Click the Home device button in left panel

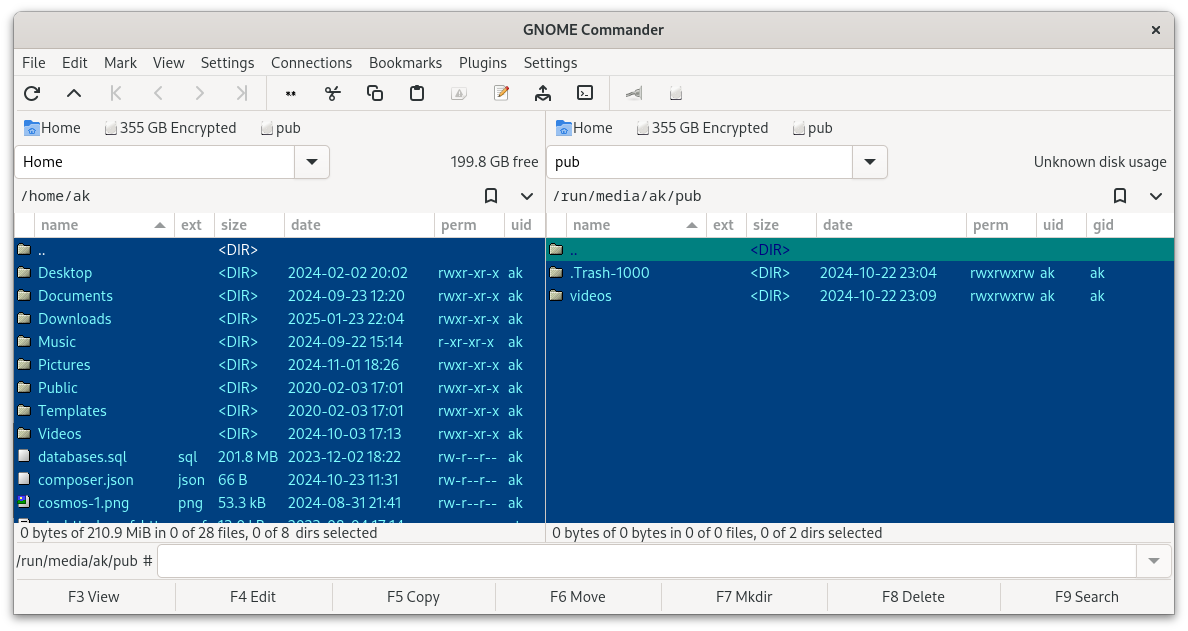click(x=52, y=128)
